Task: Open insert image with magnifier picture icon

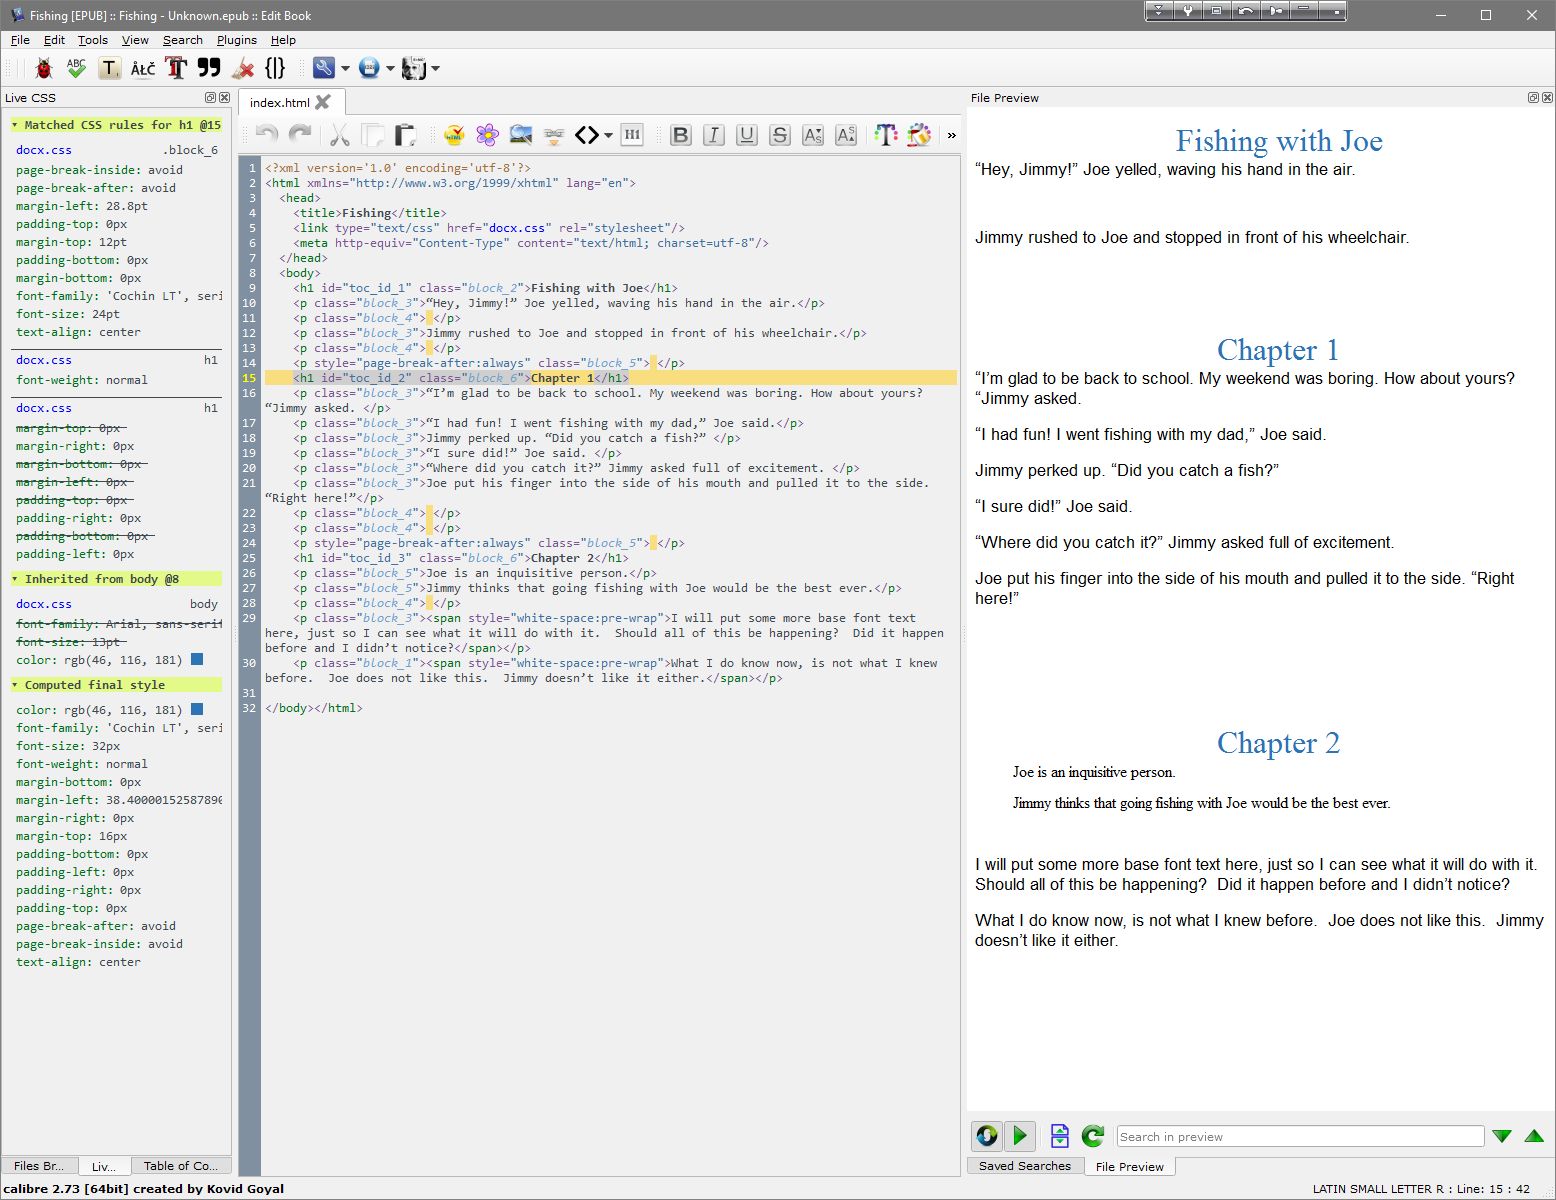Action: tap(520, 135)
